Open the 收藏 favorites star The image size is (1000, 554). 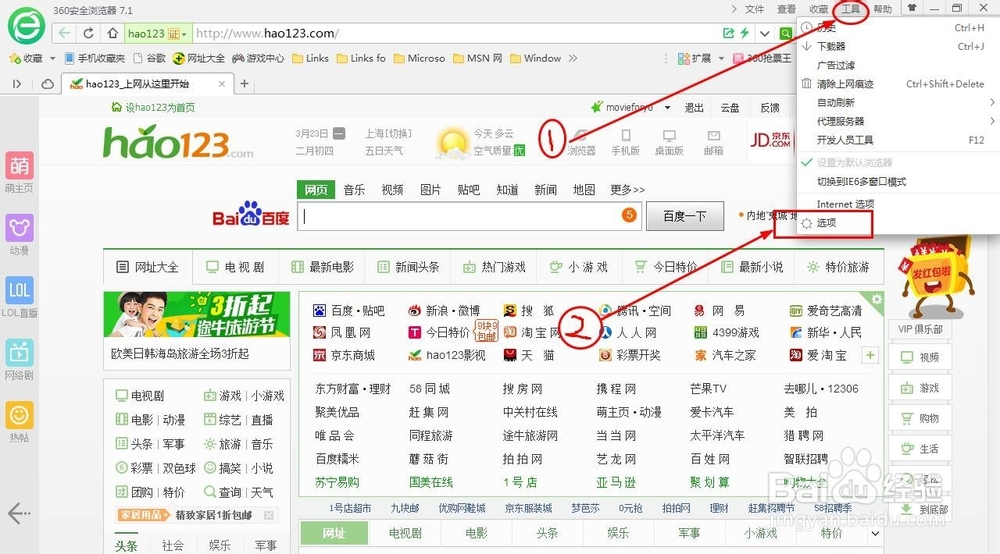point(15,58)
